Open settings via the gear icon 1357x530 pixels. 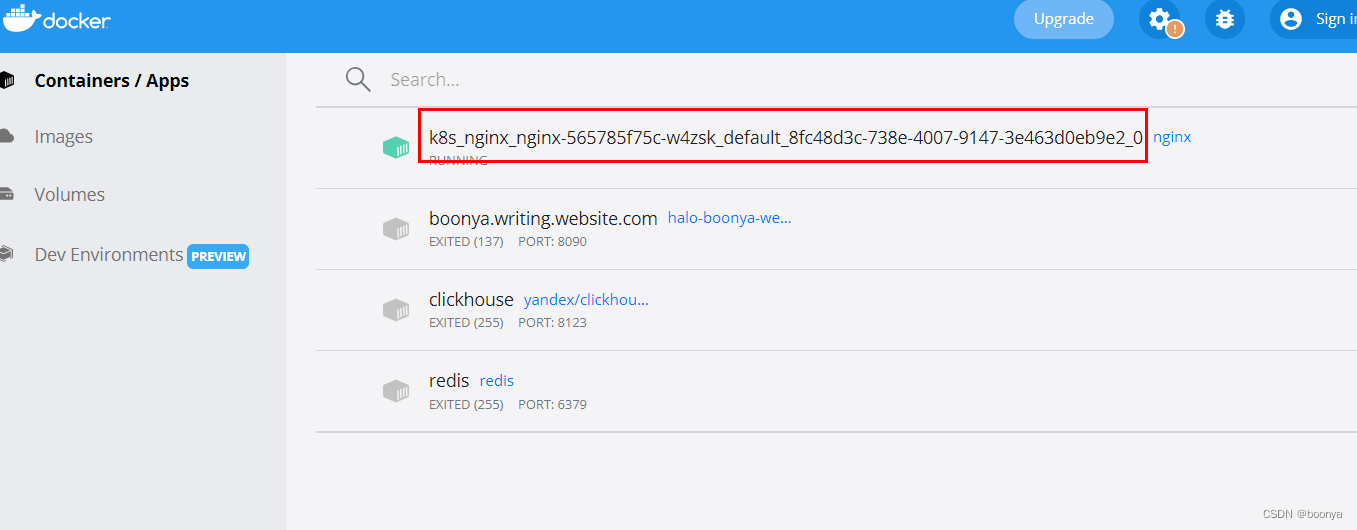coord(1159,18)
